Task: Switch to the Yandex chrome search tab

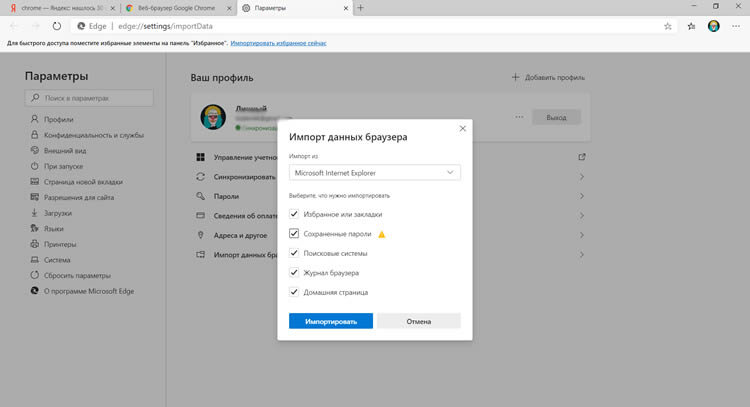Action: pyautogui.click(x=62, y=8)
